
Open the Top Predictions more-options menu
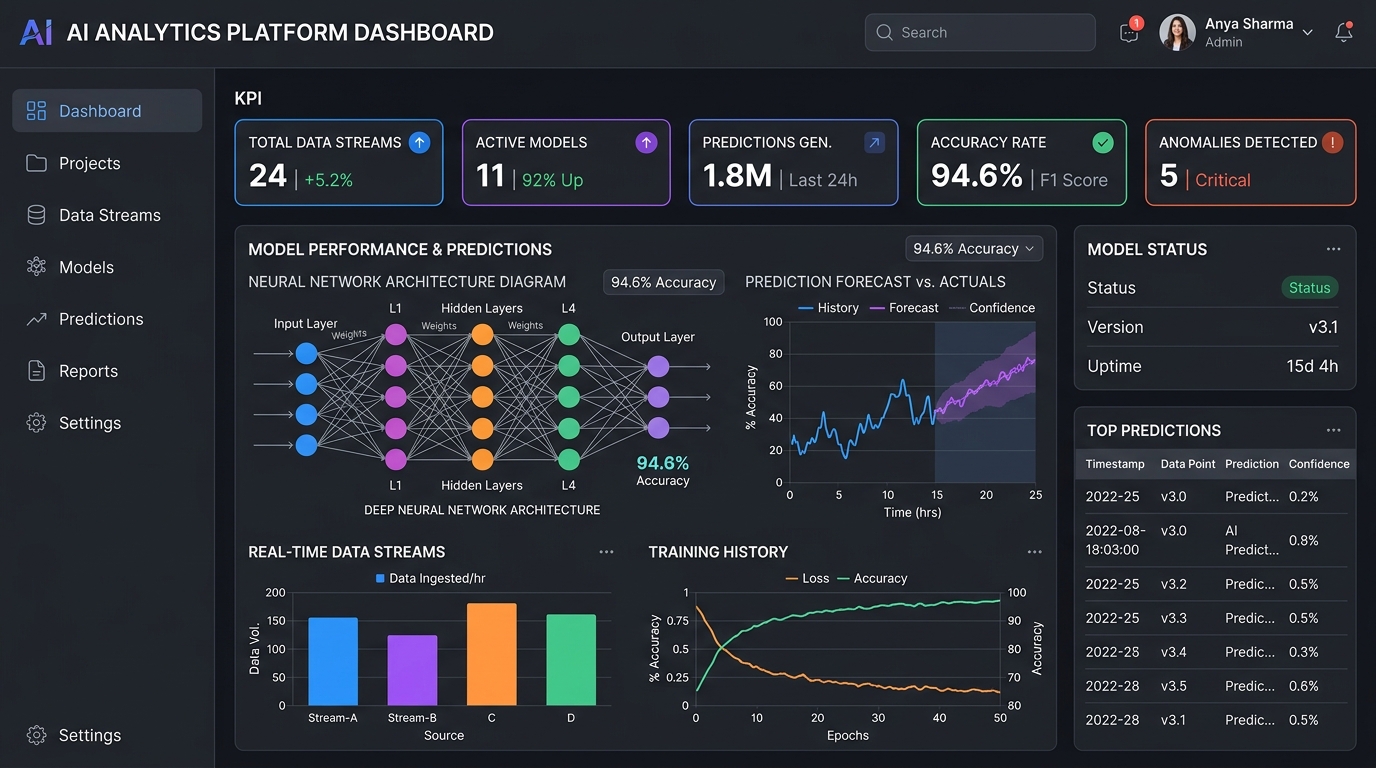pos(1333,430)
